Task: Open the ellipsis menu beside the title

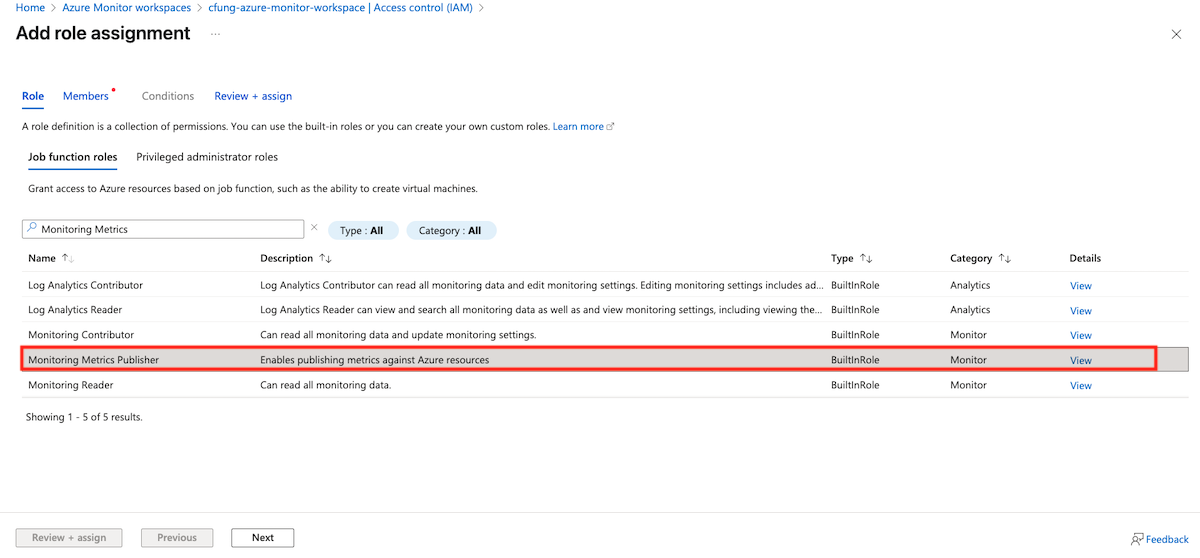Action: tap(215, 34)
